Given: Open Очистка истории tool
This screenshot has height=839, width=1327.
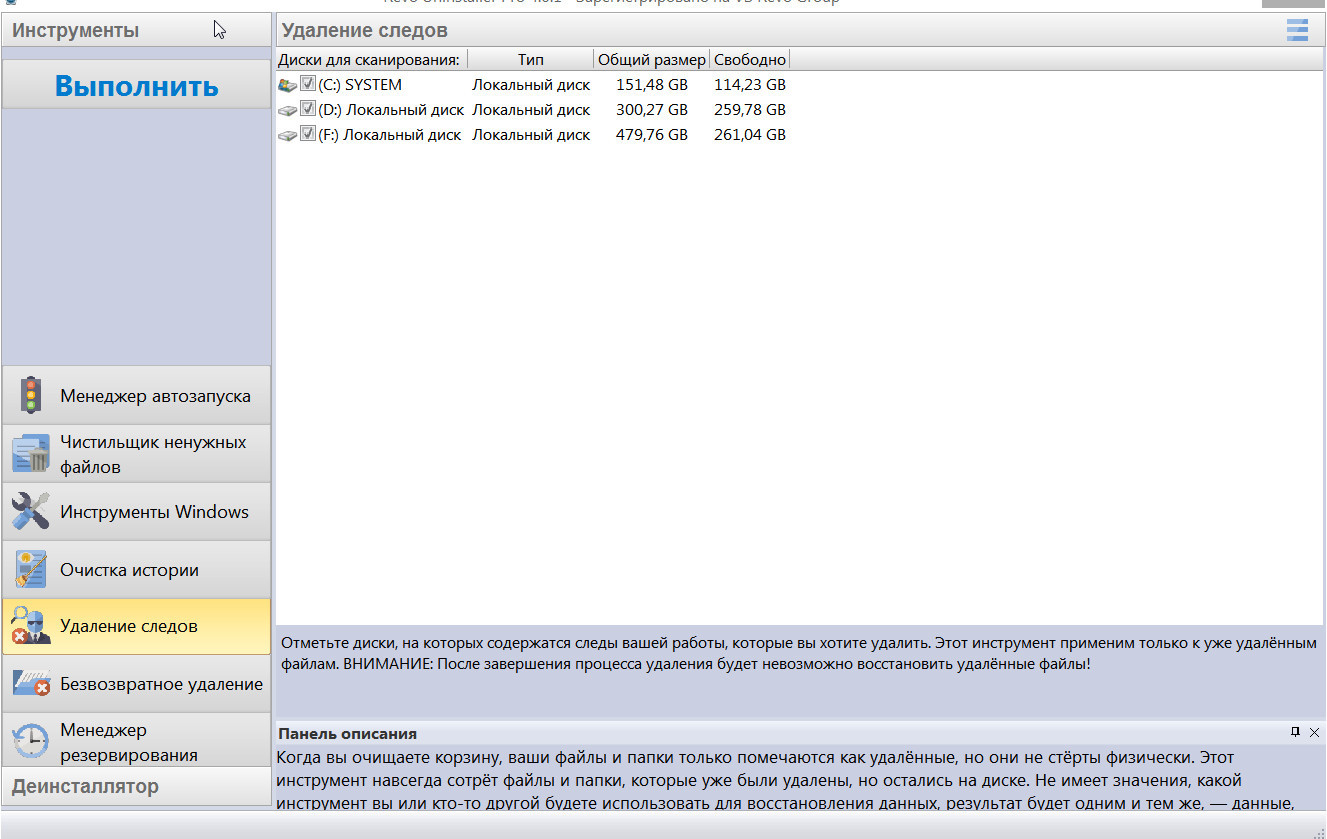Looking at the screenshot, I should tap(136, 570).
